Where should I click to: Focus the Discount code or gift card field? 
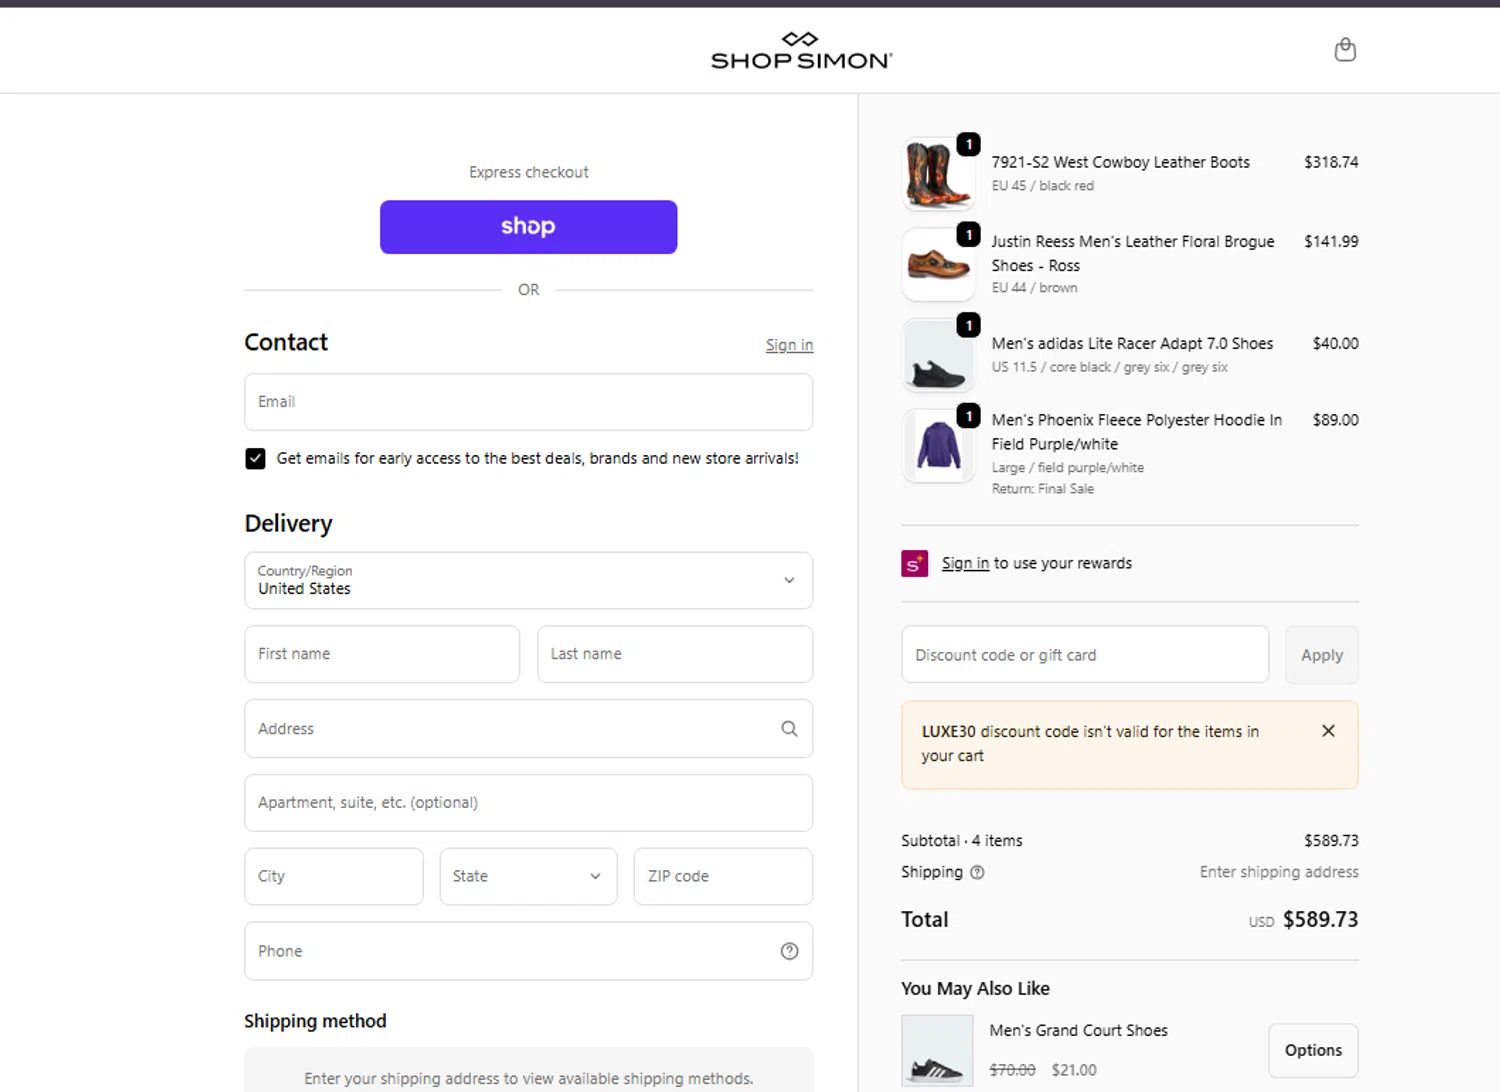pyautogui.click(x=1085, y=655)
